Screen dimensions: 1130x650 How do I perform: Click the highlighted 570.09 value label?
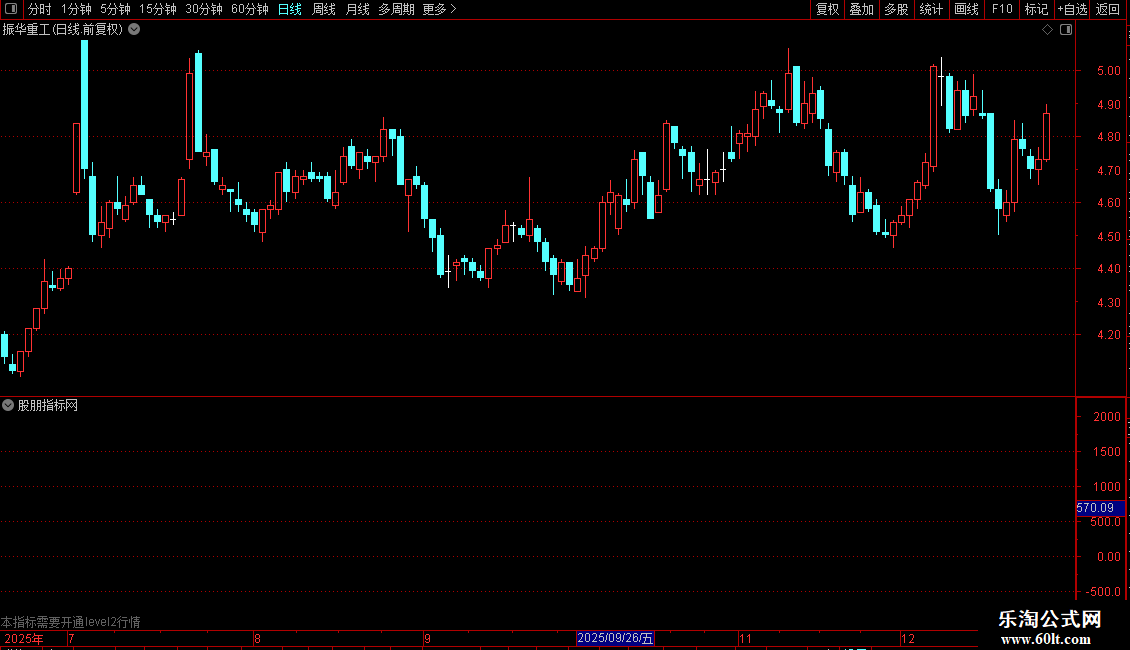click(1100, 508)
